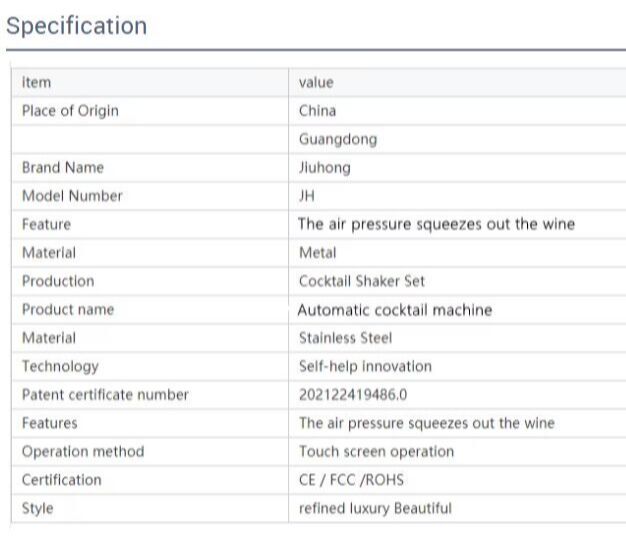
Task: Click the "item" column header
Action: click(36, 82)
